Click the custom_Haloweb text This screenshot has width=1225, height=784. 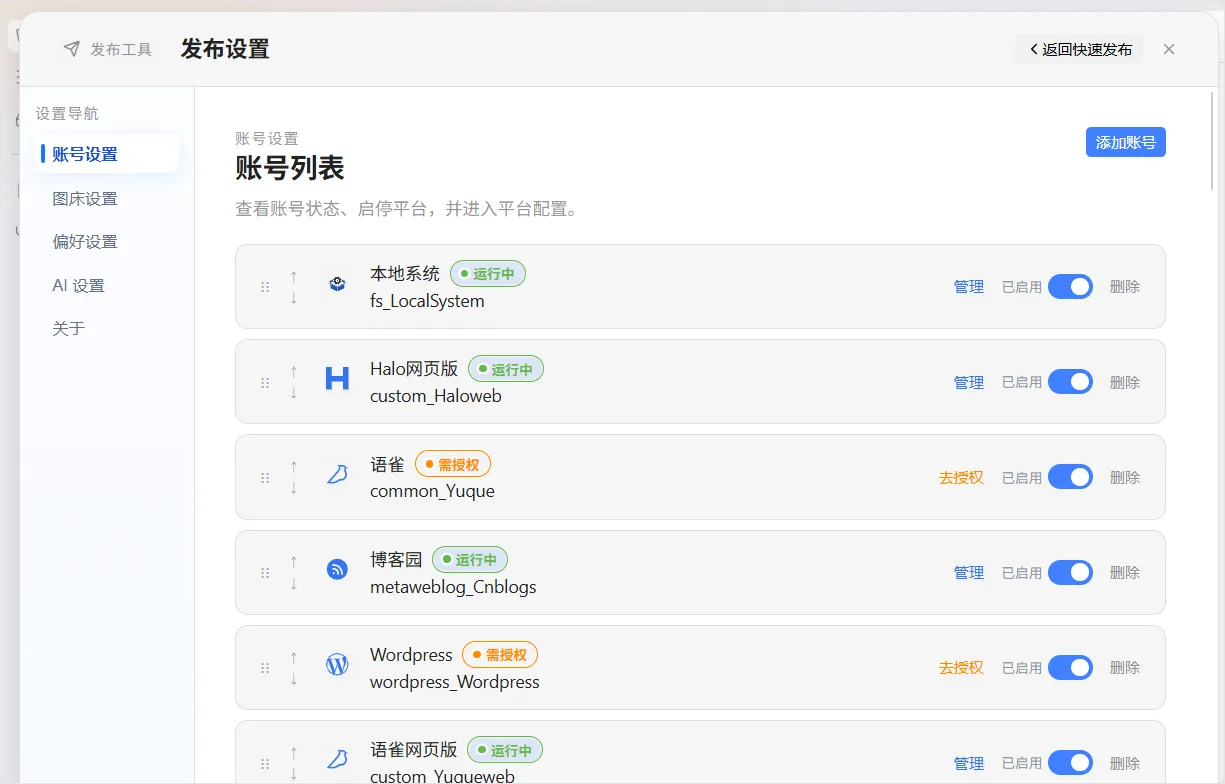(436, 396)
